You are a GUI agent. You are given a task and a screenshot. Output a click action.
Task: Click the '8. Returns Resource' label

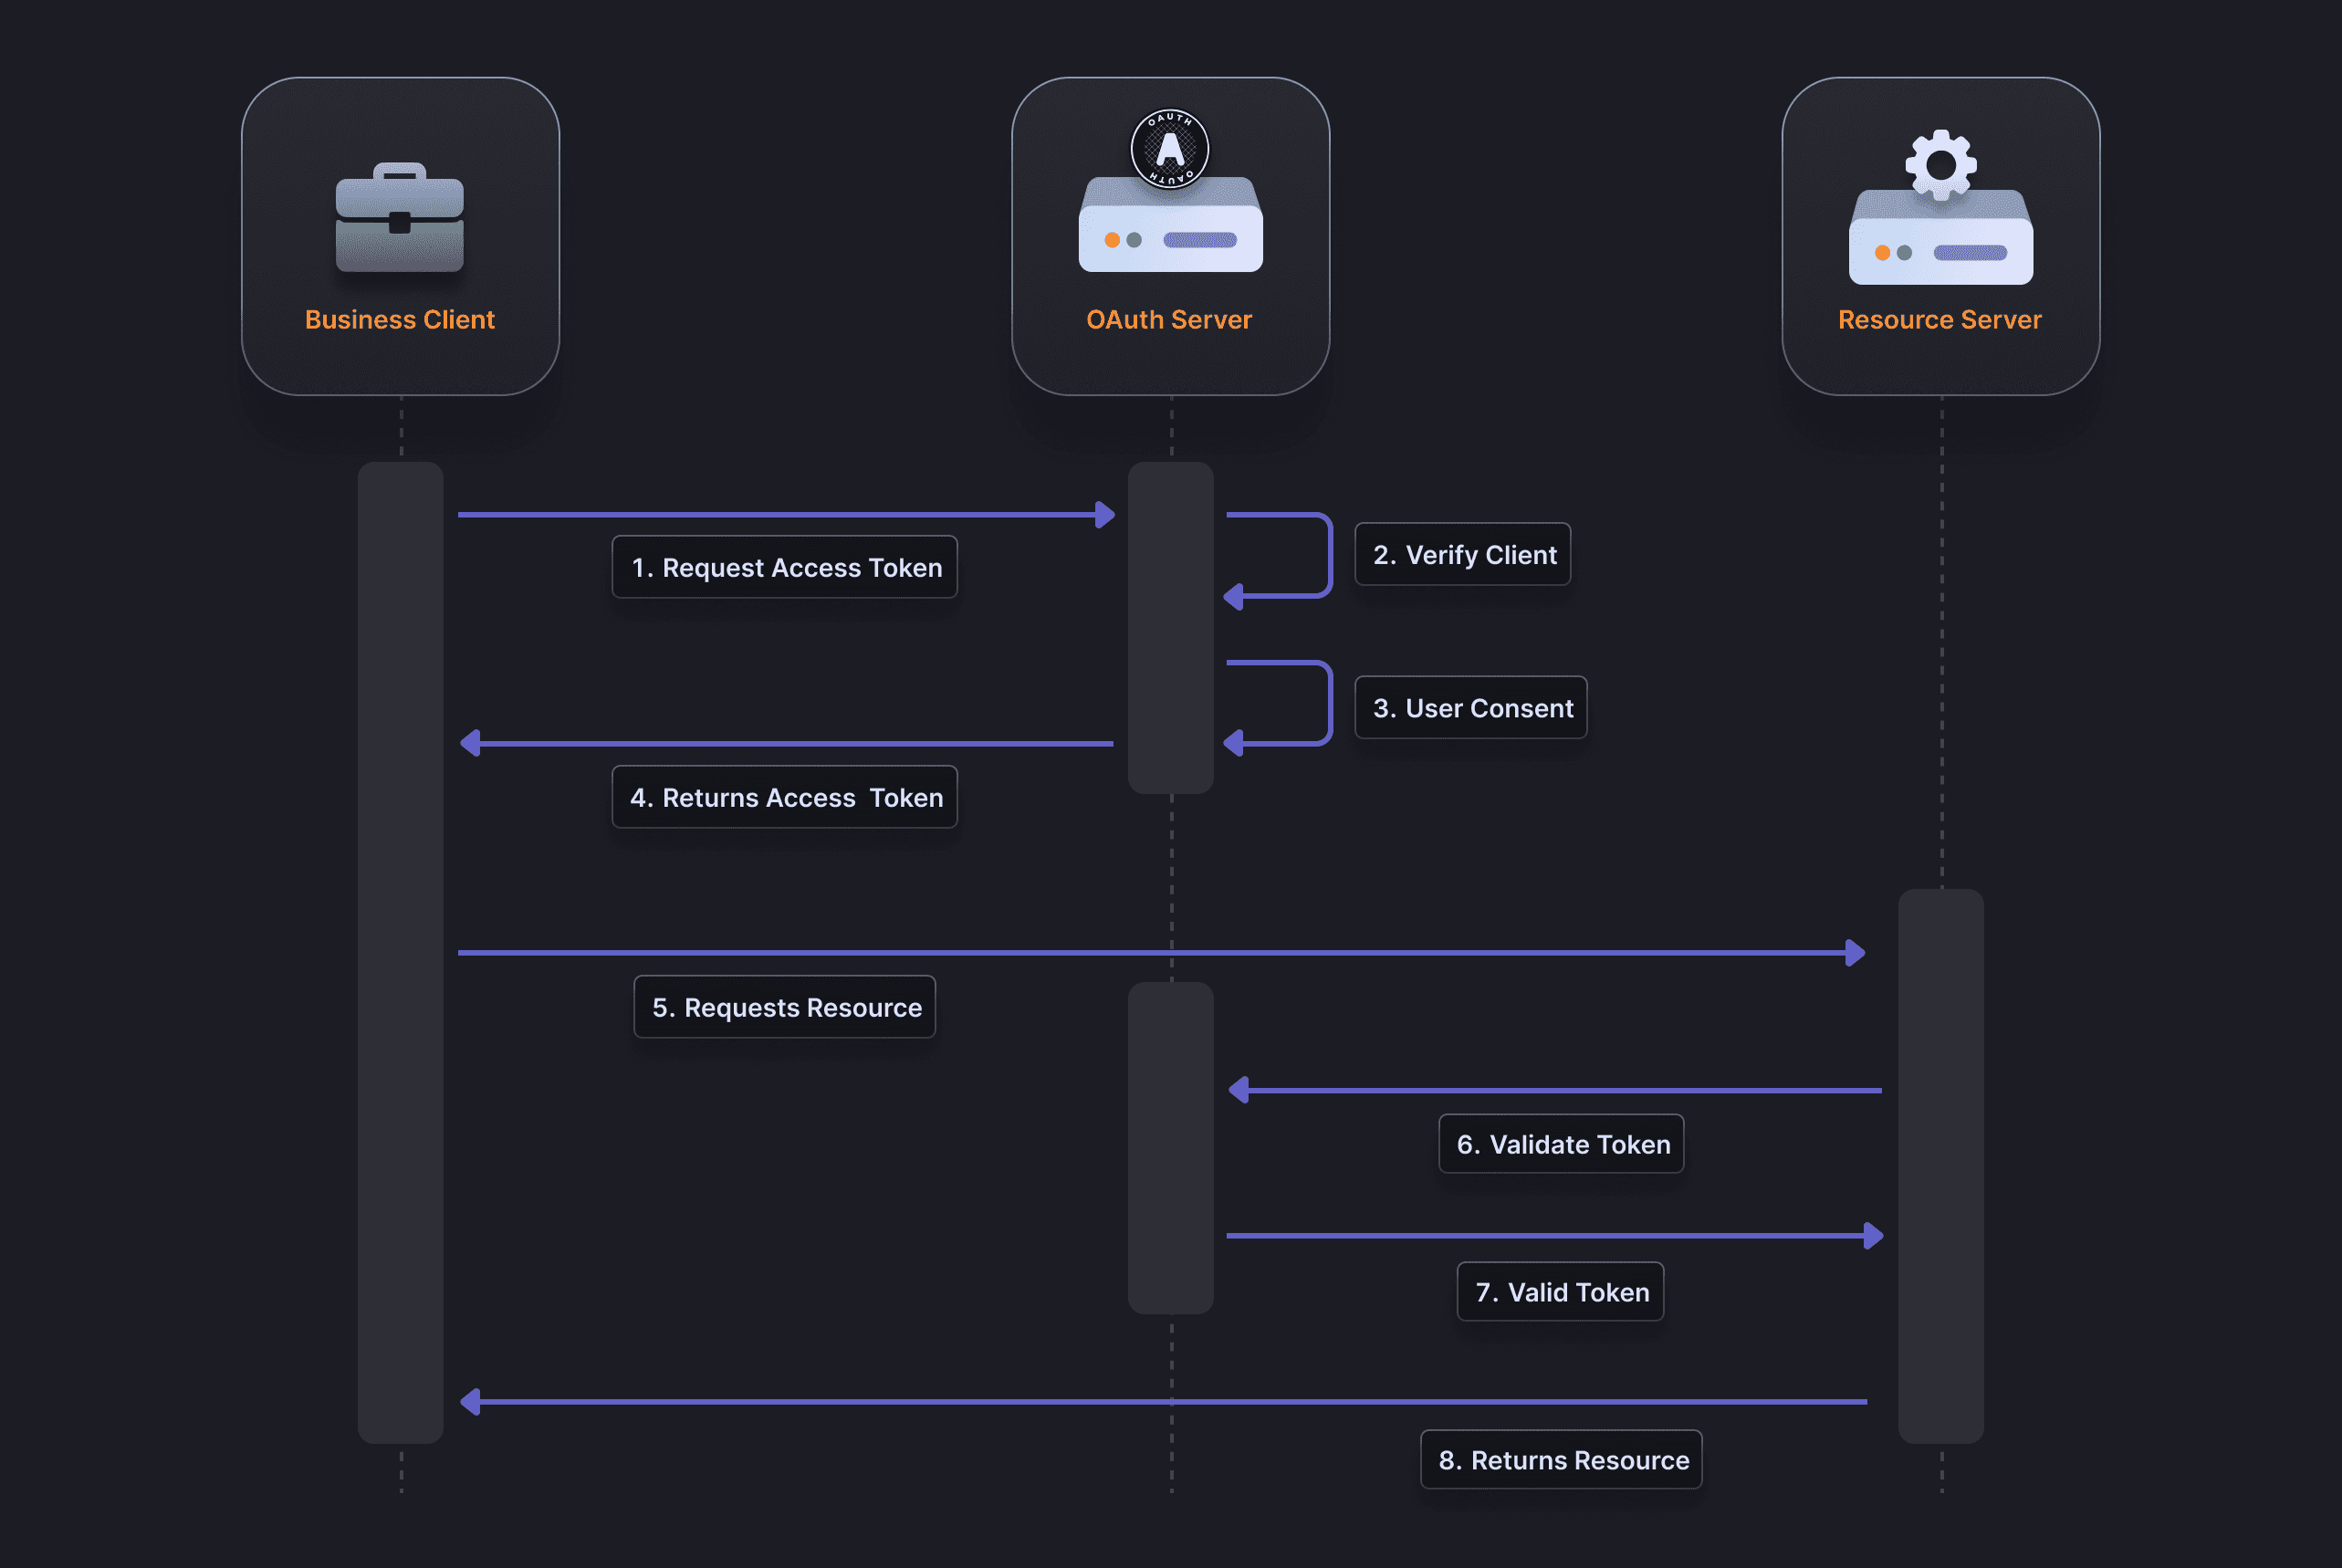point(1560,1459)
